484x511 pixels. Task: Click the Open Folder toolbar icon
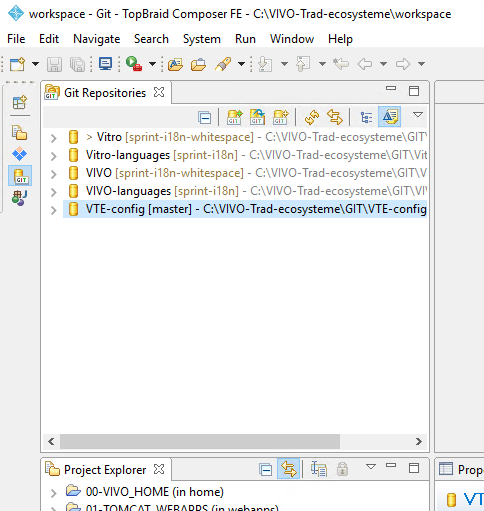pos(198,64)
